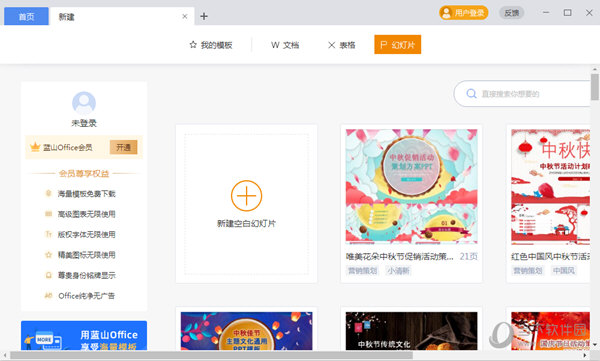600x361 pixels.
Task: Click the 精美图标 star icon
Action: pos(49,255)
